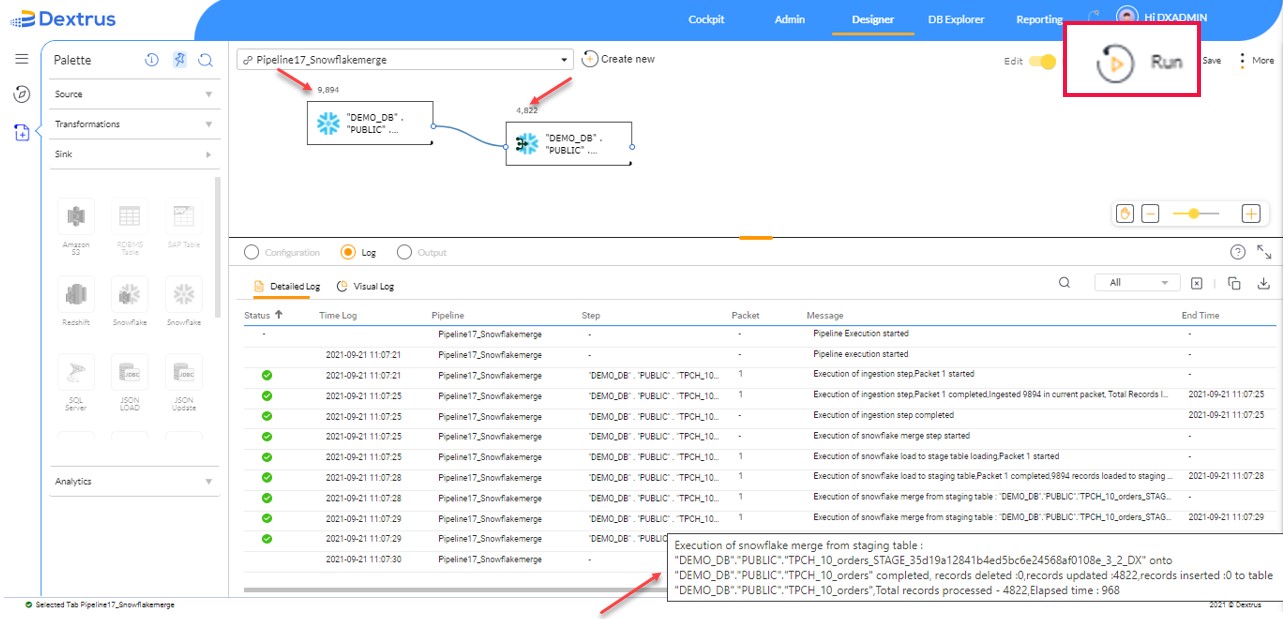Screen dimensions: 1284x619
Task: Click the Time Log column header
Action: tap(338, 315)
